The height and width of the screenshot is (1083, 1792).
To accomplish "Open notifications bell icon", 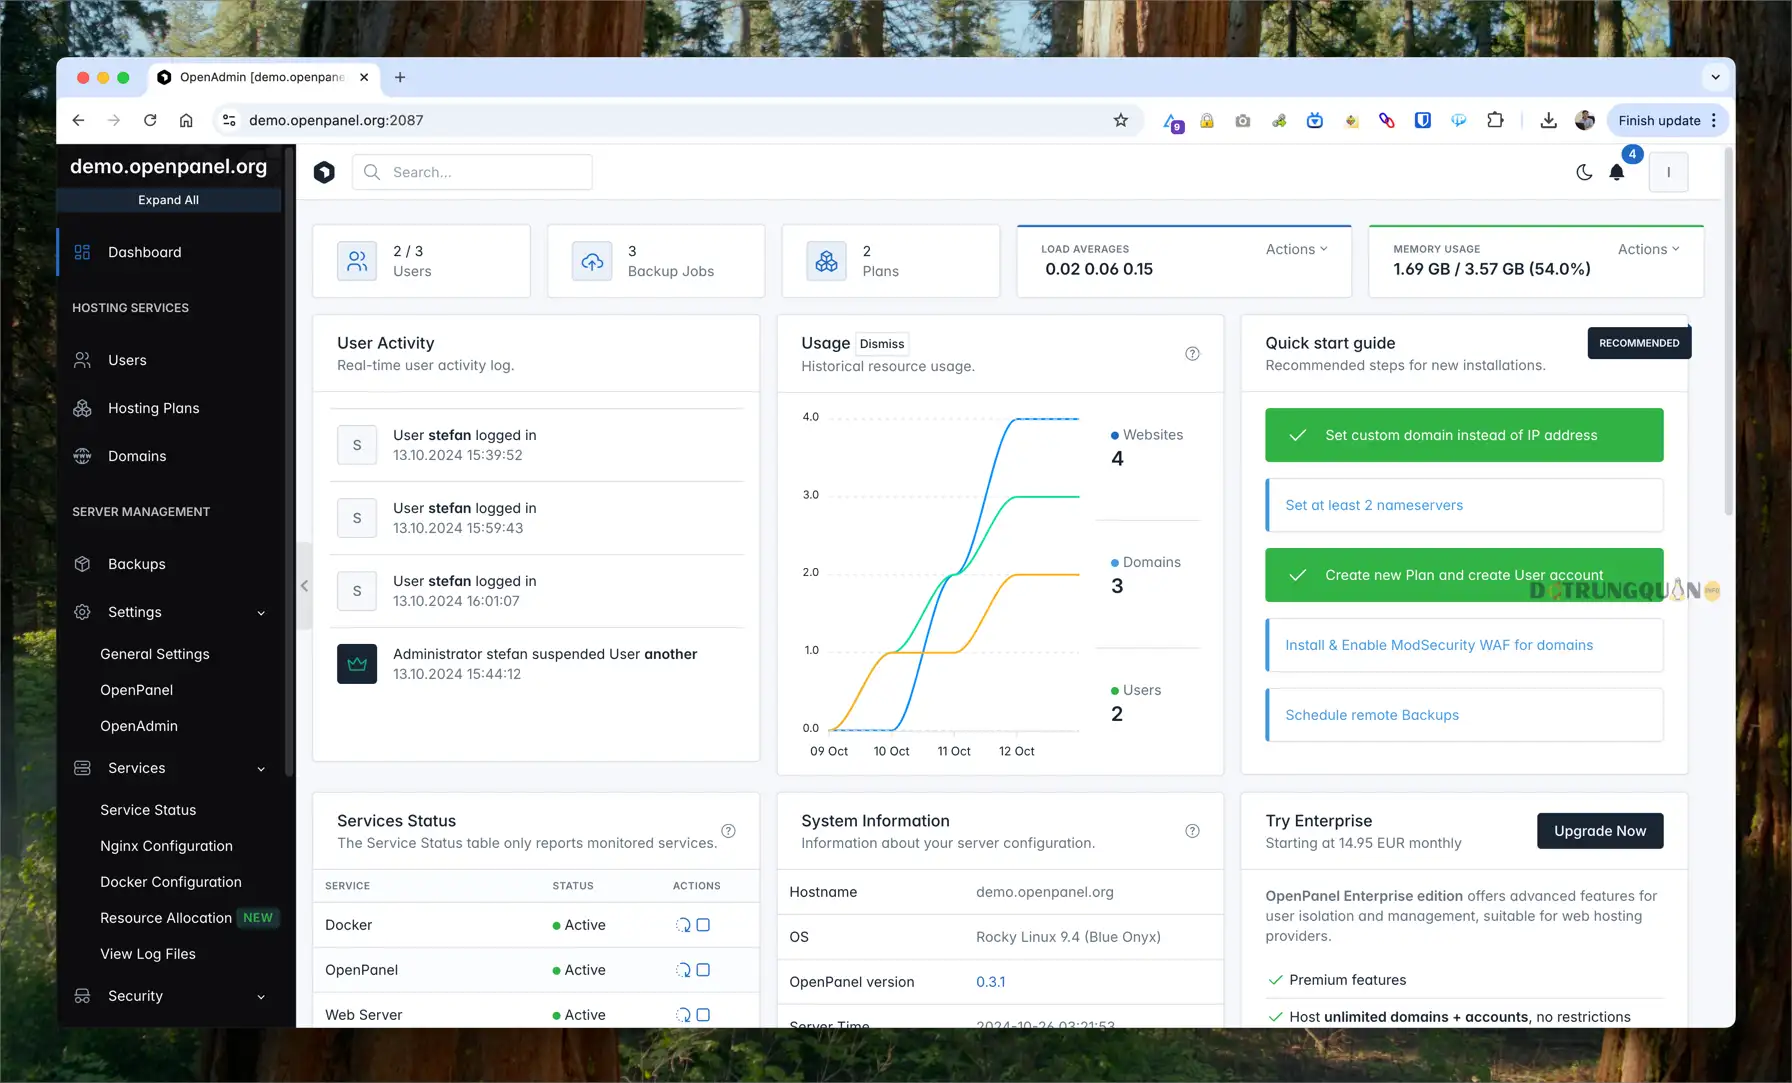I will pyautogui.click(x=1617, y=172).
